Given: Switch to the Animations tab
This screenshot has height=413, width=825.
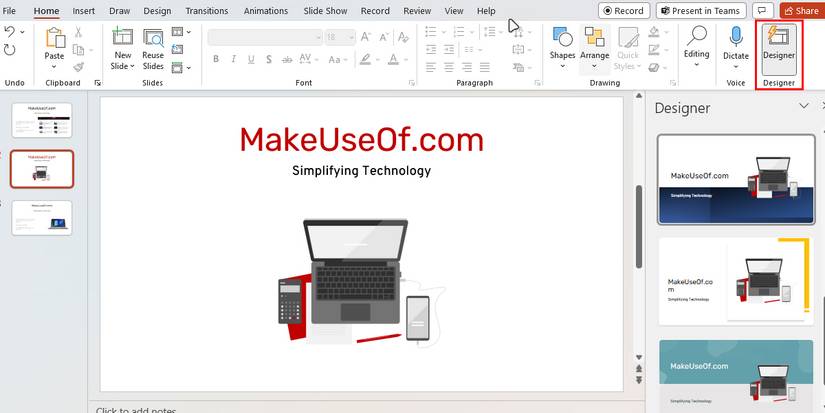Looking at the screenshot, I should pyautogui.click(x=266, y=11).
